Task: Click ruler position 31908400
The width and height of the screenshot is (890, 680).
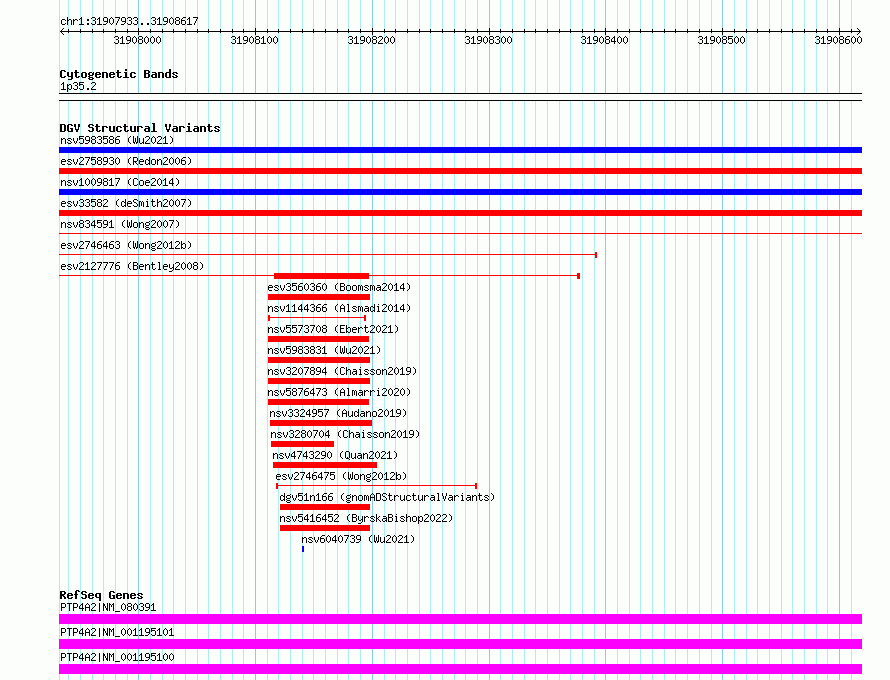Action: [604, 40]
